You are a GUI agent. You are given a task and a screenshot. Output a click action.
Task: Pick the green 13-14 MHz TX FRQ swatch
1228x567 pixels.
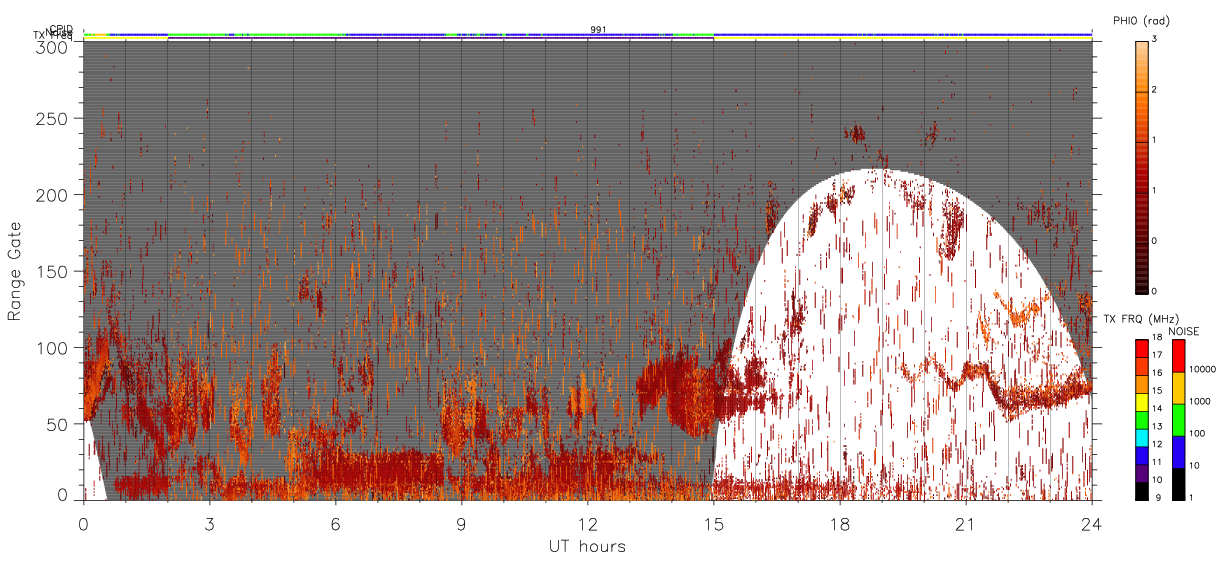tap(1141, 420)
